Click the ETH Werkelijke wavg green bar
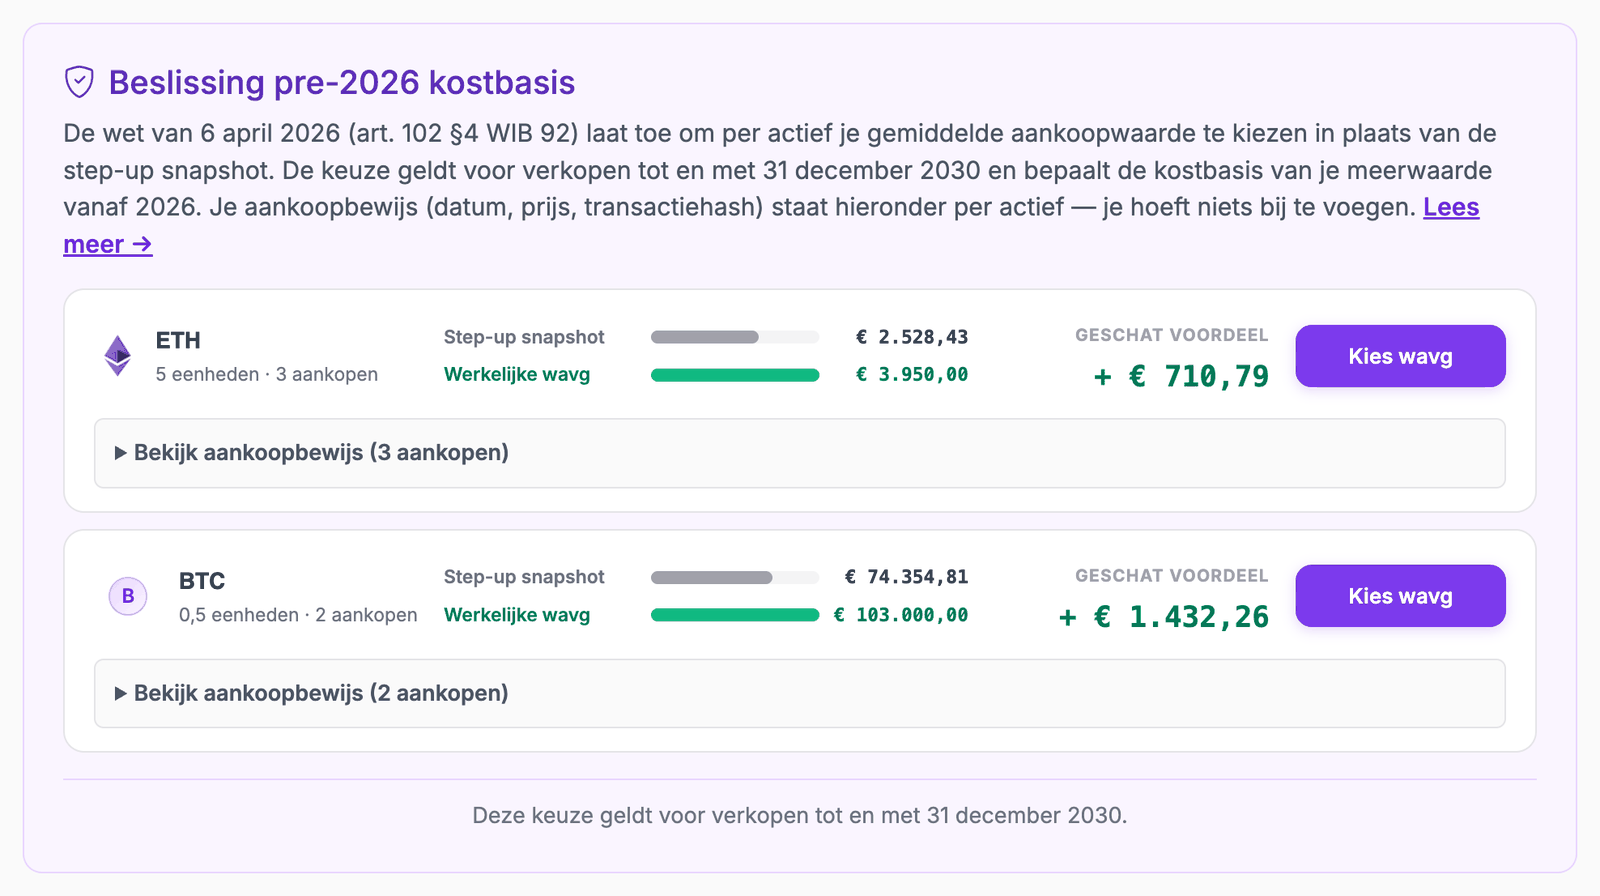 pos(735,375)
